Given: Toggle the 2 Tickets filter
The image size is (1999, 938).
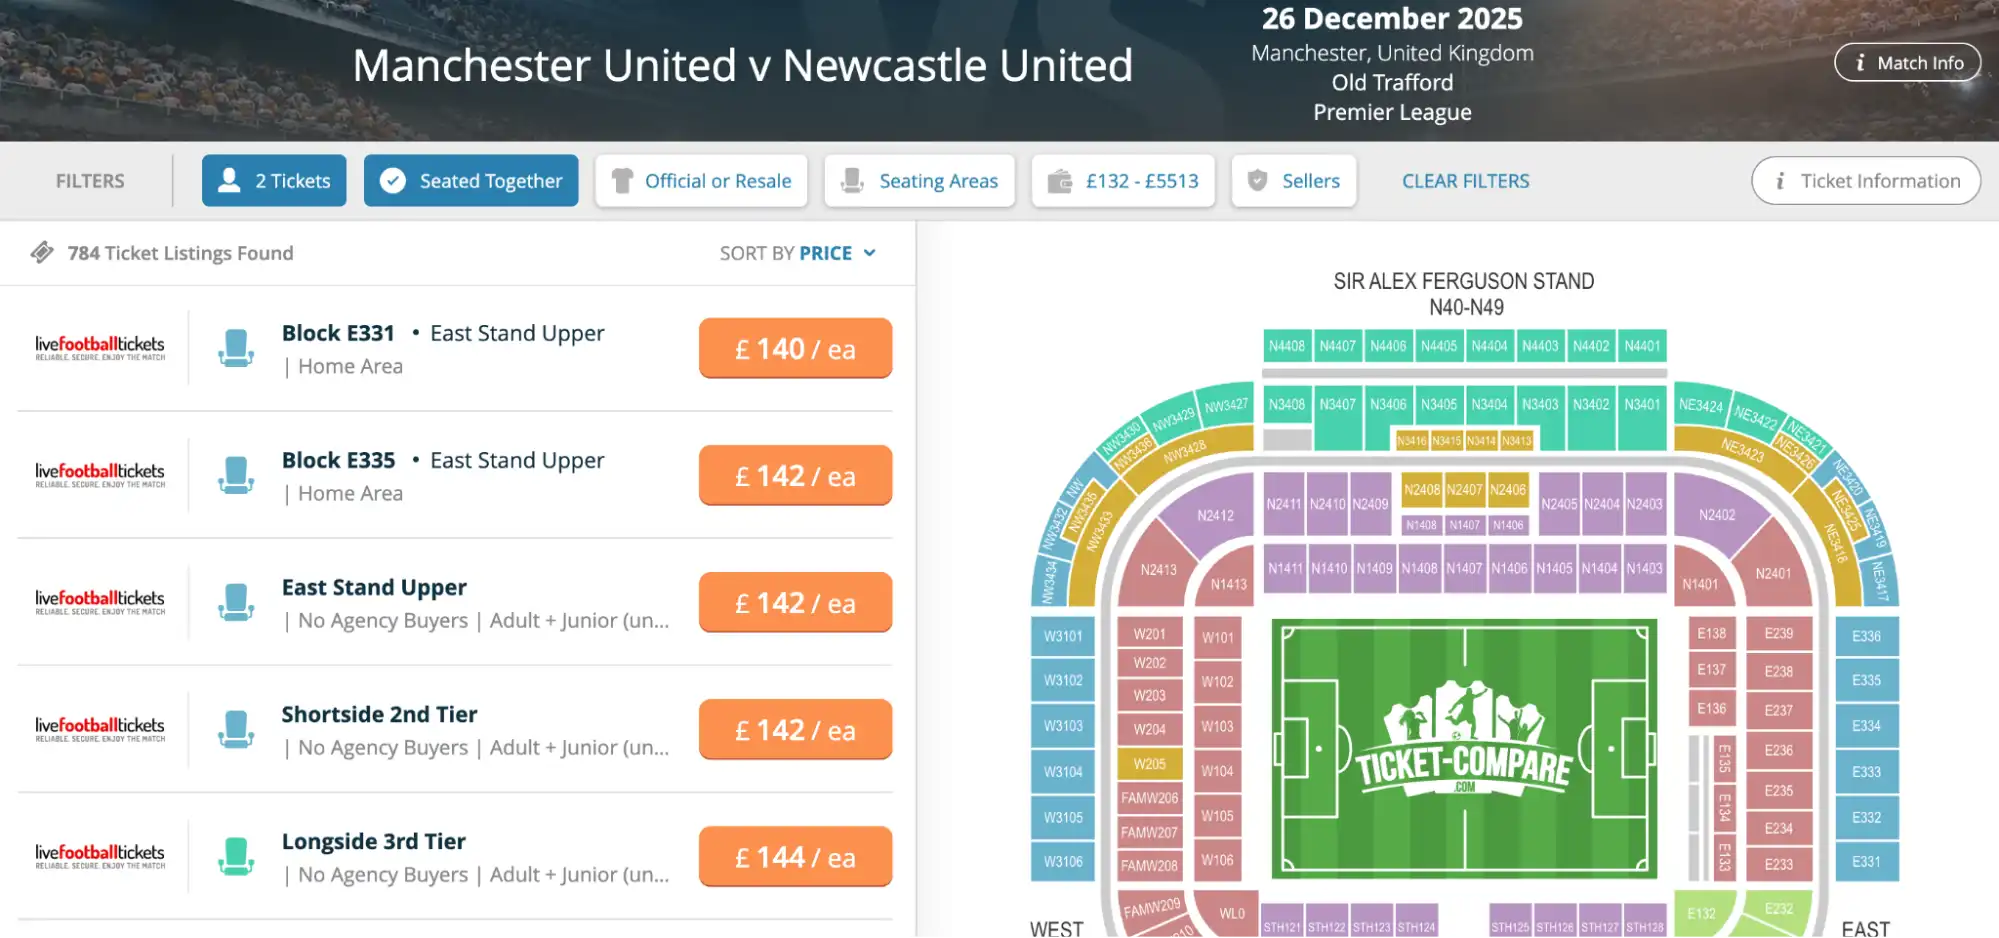Looking at the screenshot, I should click(274, 180).
